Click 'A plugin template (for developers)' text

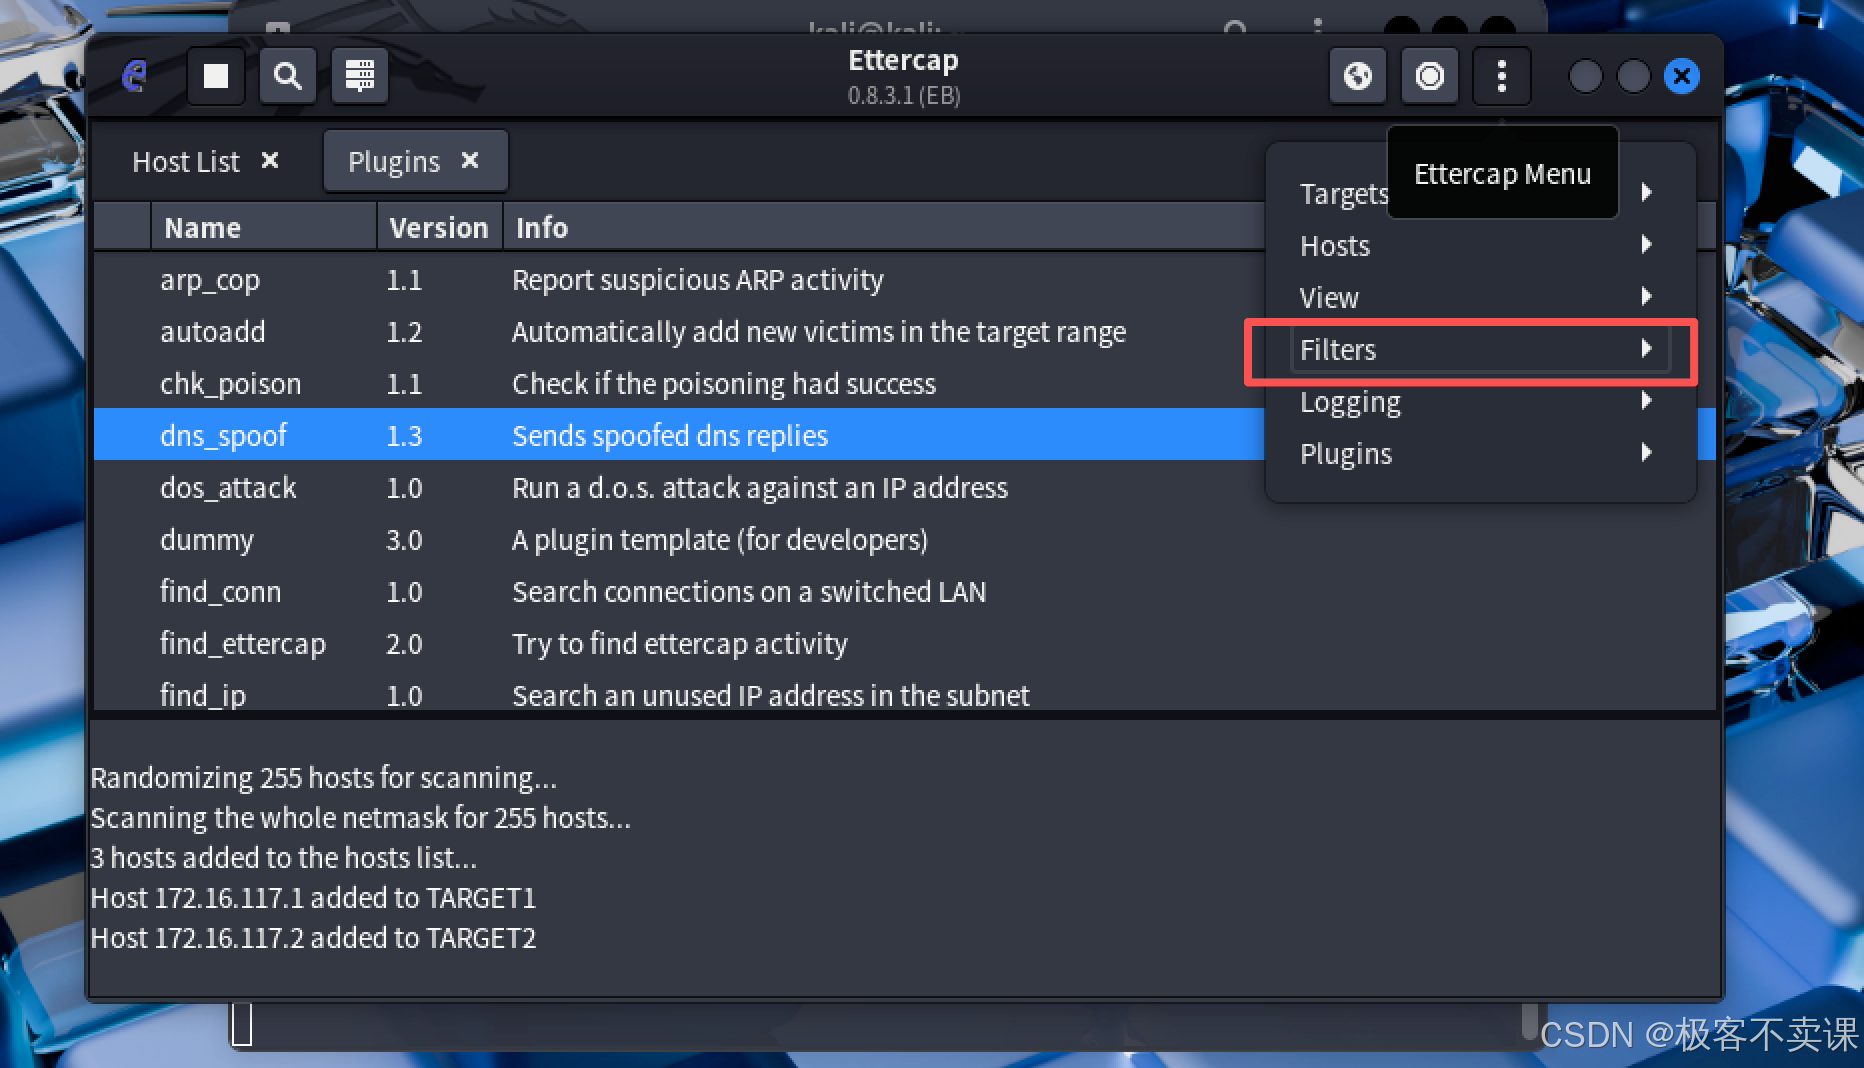coord(720,540)
